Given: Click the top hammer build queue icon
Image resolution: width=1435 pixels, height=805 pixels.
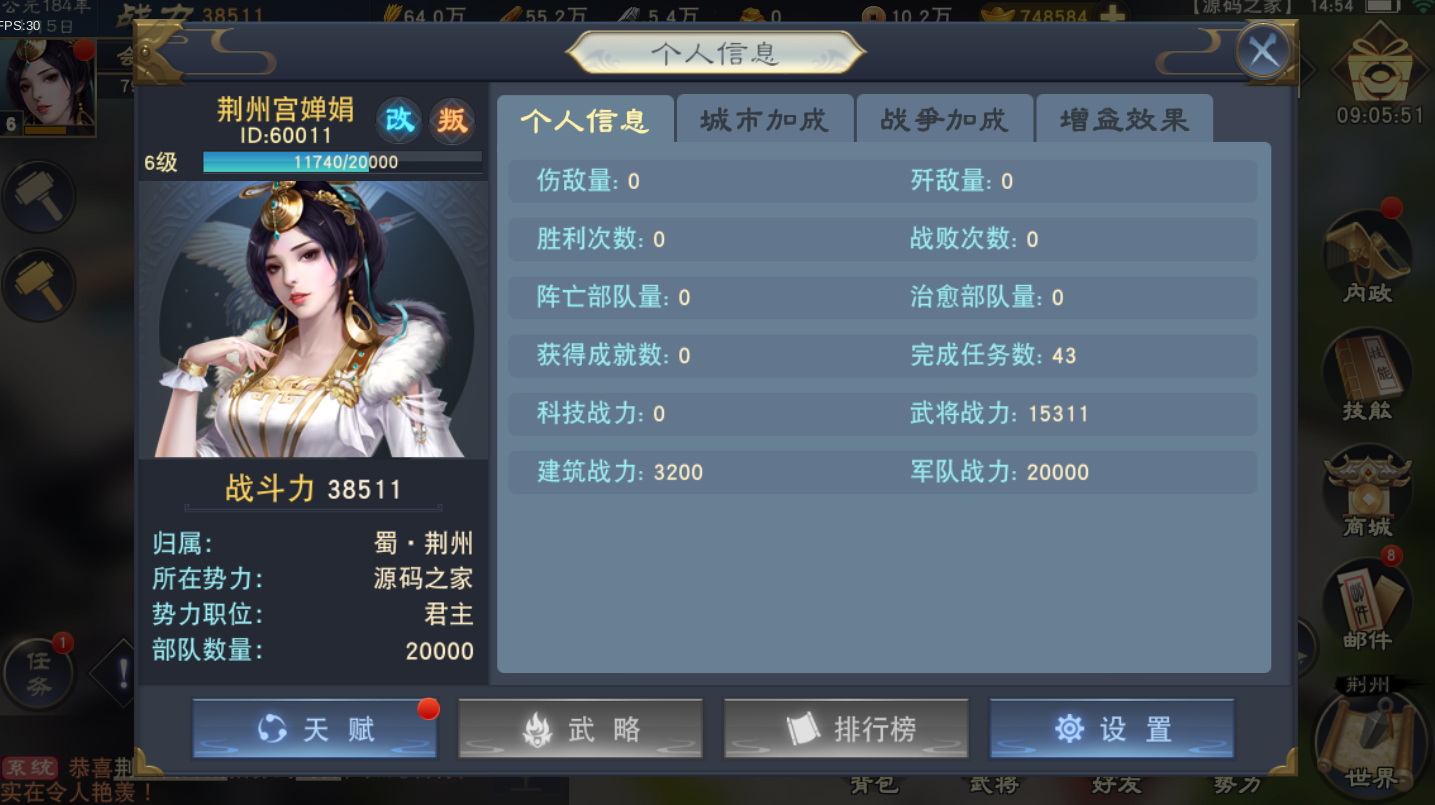Looking at the screenshot, I should point(39,197).
